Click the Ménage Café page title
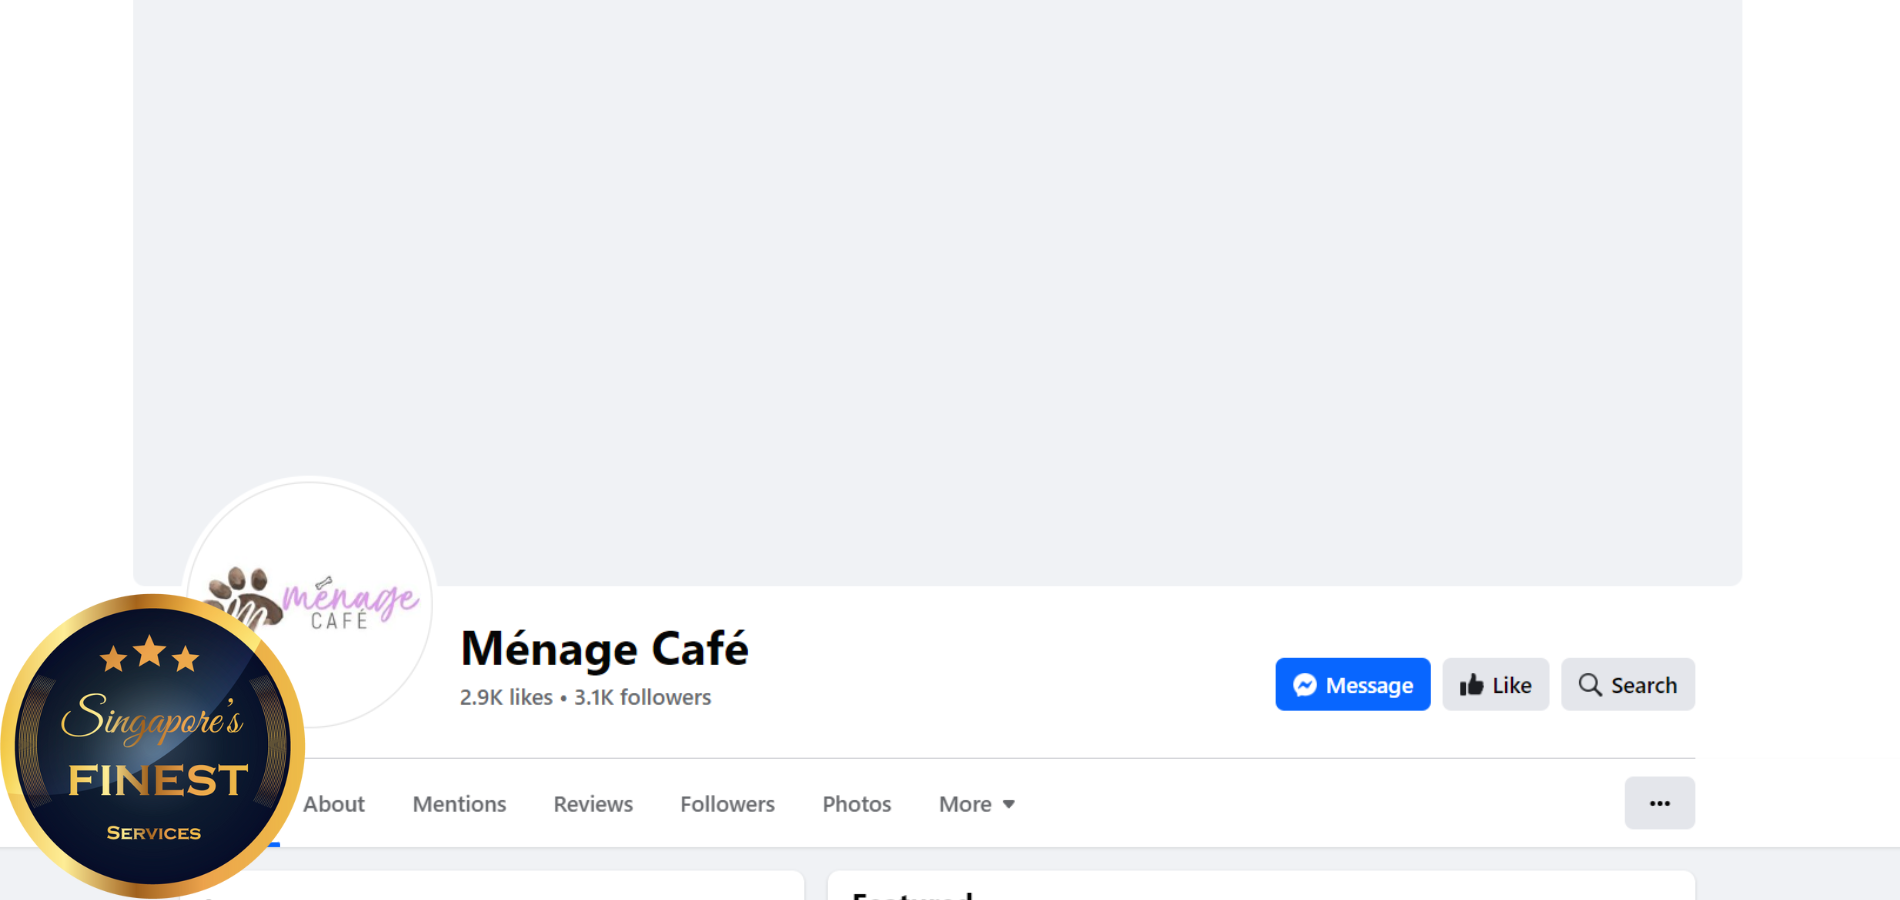 point(604,649)
